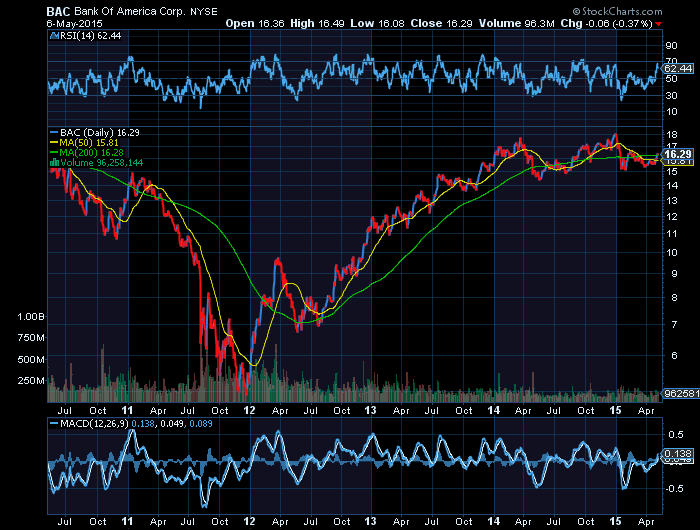Click the 250M volume axis label
This screenshot has width=700, height=530.
tap(31, 380)
